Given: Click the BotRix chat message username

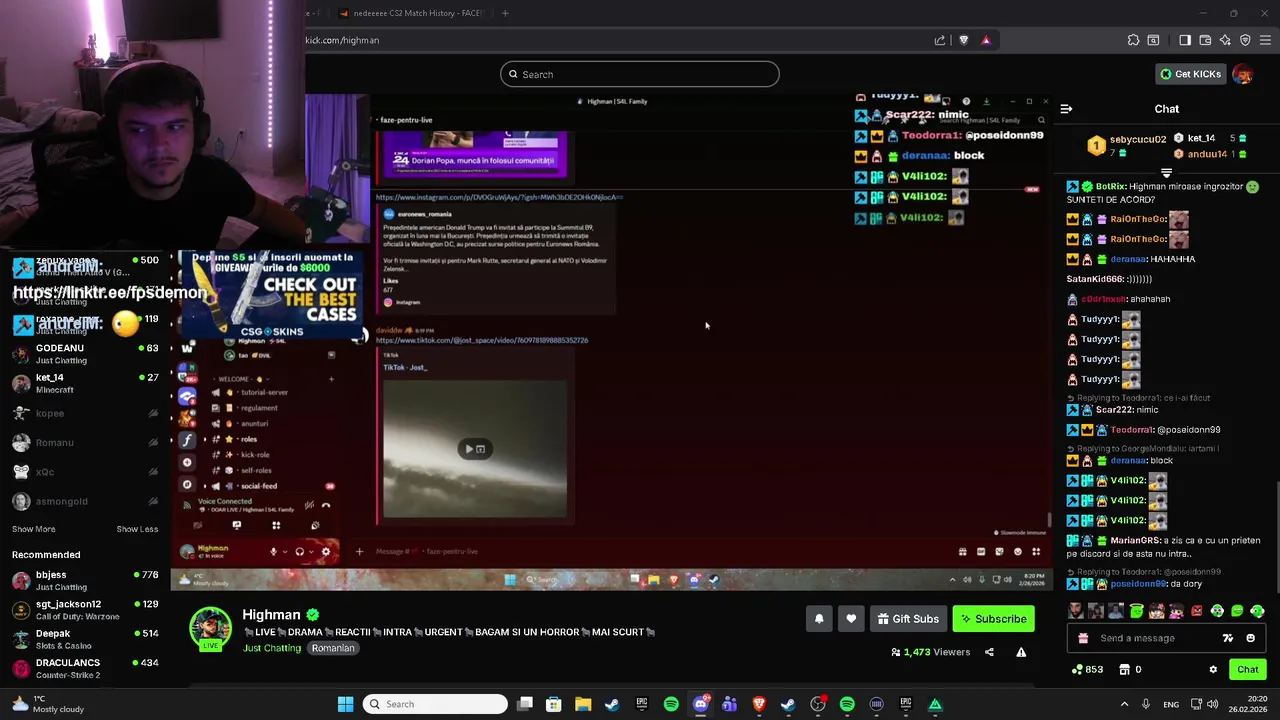Looking at the screenshot, I should point(1110,187).
